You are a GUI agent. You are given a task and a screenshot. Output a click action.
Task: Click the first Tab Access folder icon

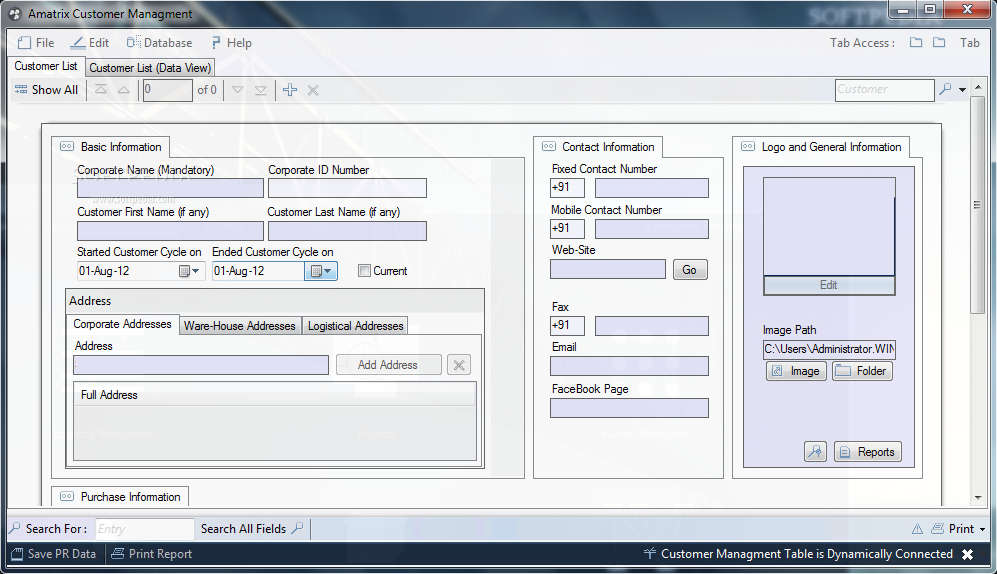(916, 43)
